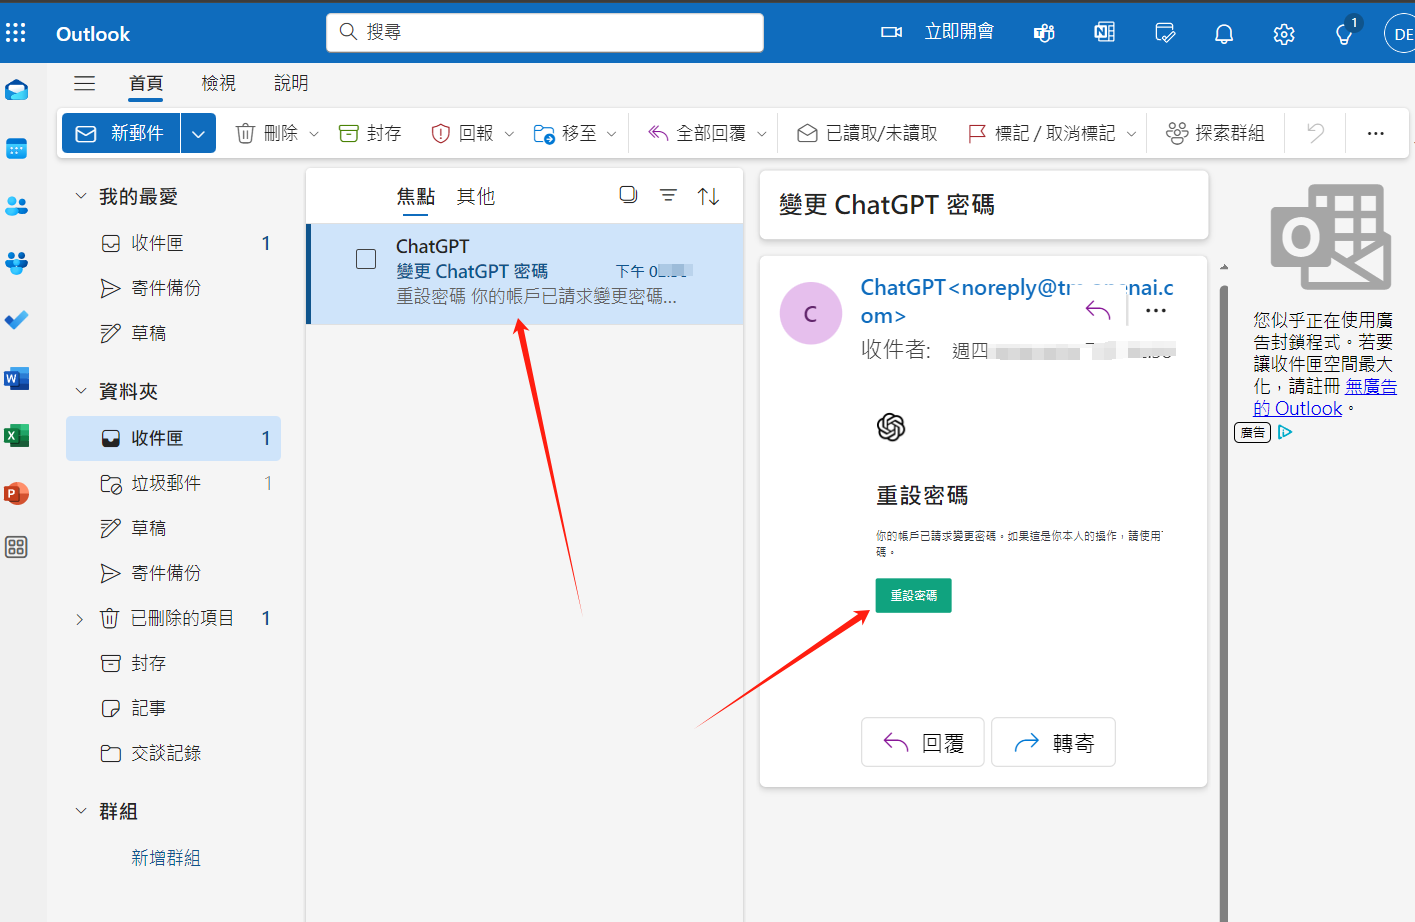Click the 新郵件 button

pyautogui.click(x=121, y=133)
